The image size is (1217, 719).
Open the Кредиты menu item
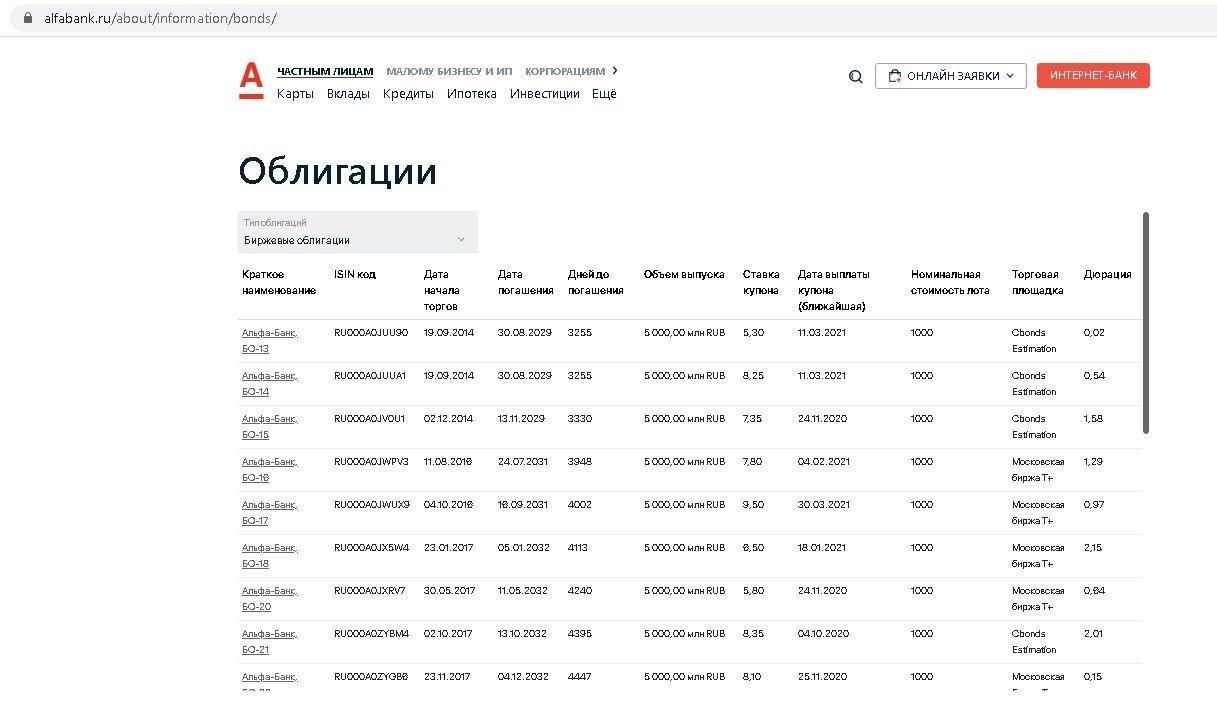pyautogui.click(x=408, y=94)
